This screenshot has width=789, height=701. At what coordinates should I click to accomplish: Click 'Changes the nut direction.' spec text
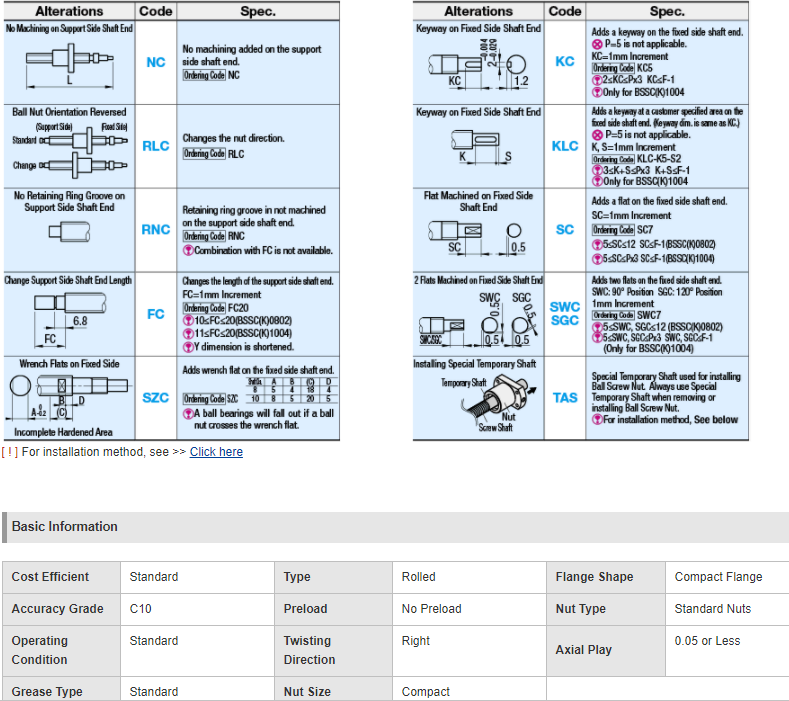click(x=233, y=138)
